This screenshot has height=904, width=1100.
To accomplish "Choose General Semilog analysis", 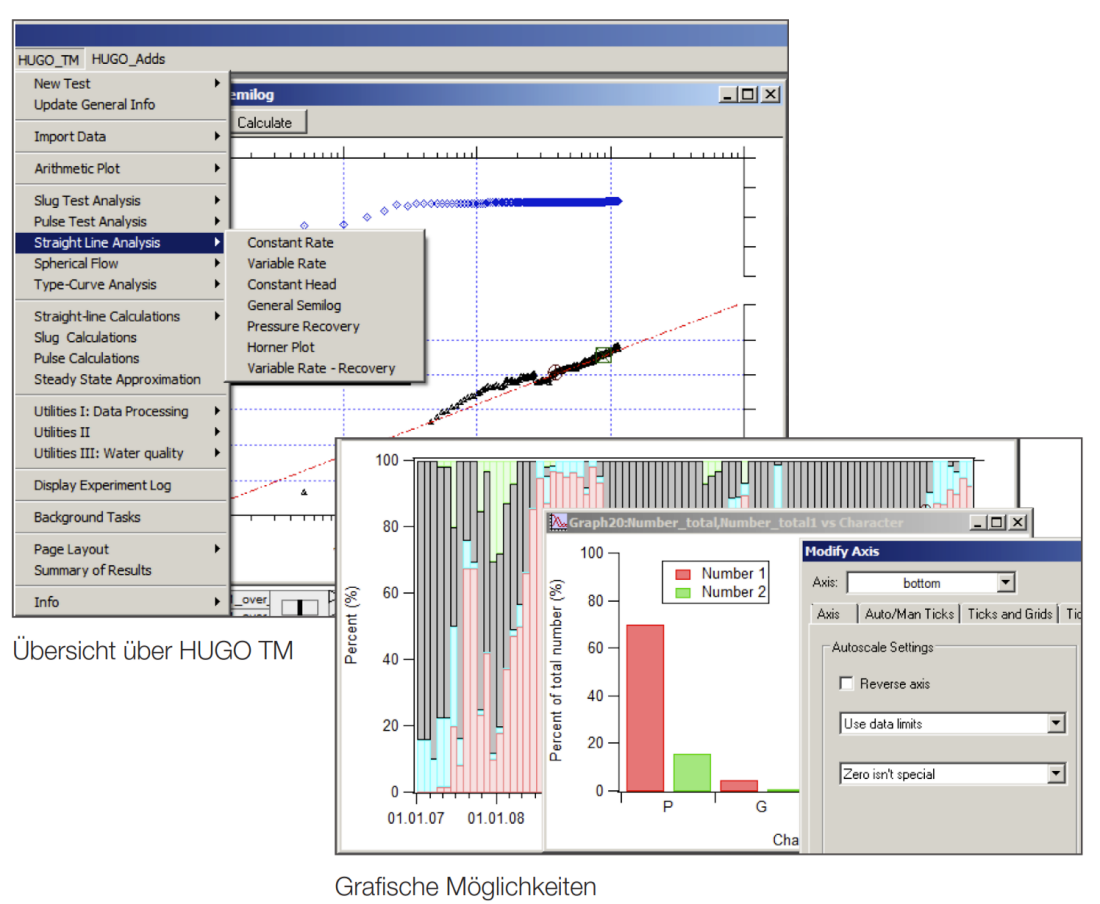I will tap(325, 306).
